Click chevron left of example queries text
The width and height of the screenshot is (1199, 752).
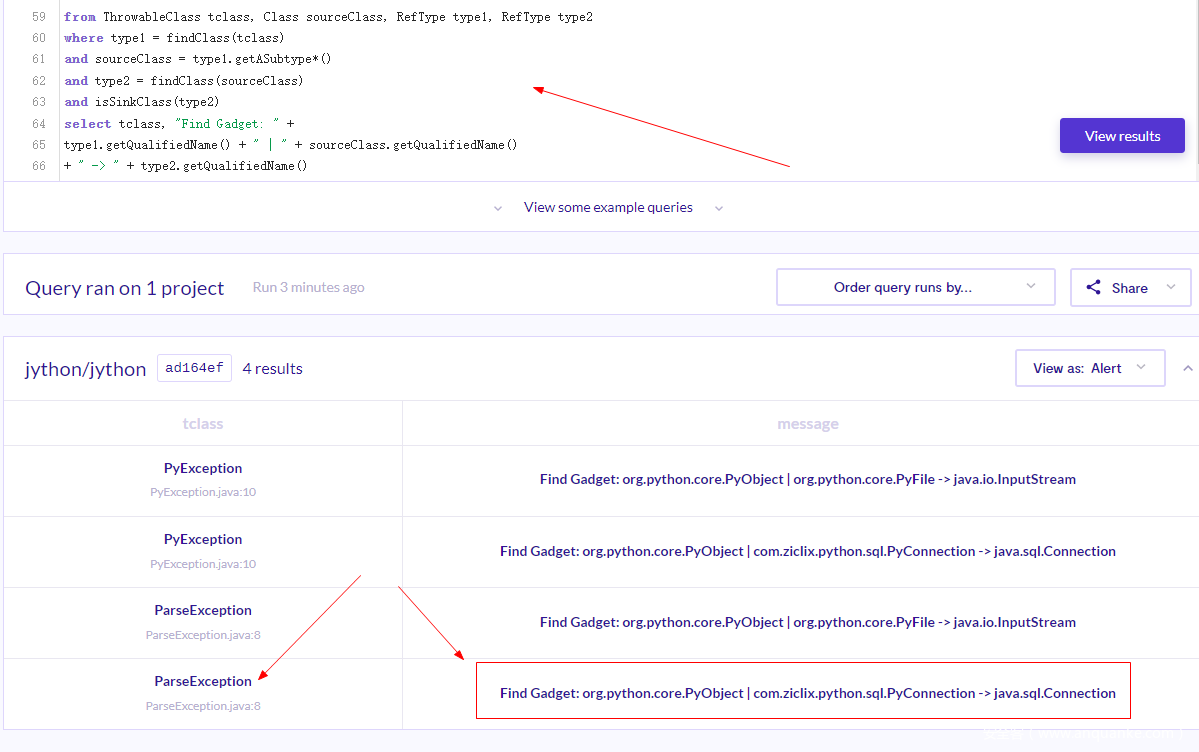[x=498, y=208]
